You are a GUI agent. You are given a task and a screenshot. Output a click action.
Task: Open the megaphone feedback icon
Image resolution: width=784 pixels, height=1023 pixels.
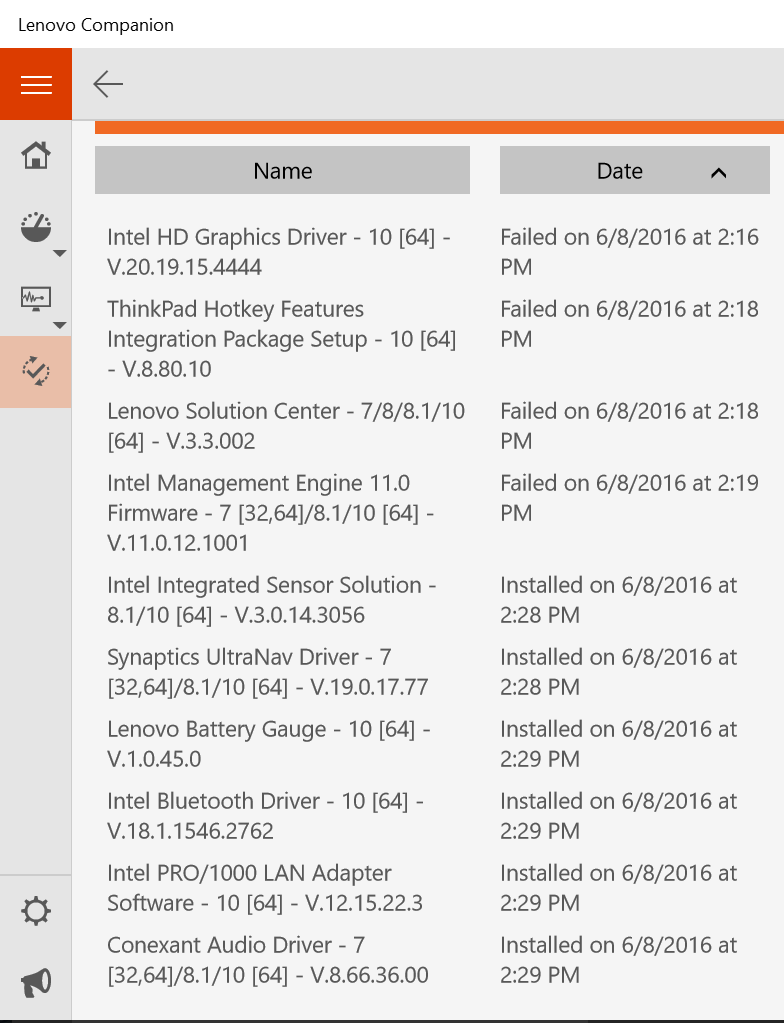(x=36, y=982)
